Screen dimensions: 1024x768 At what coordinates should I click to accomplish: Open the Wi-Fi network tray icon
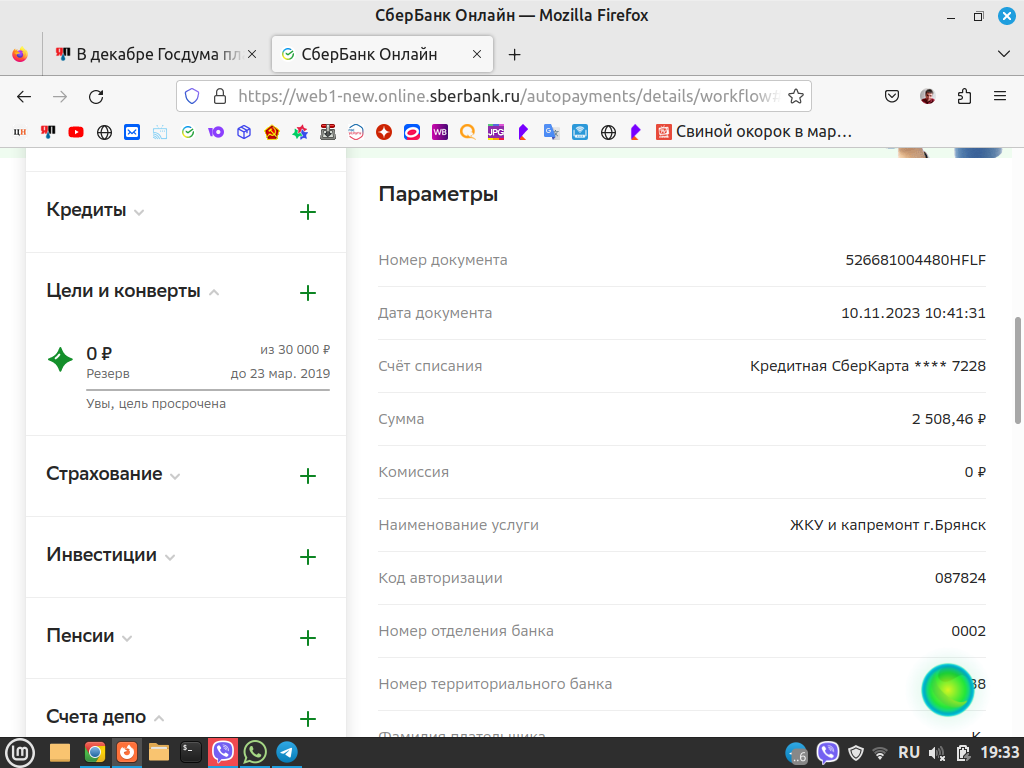click(x=880, y=753)
